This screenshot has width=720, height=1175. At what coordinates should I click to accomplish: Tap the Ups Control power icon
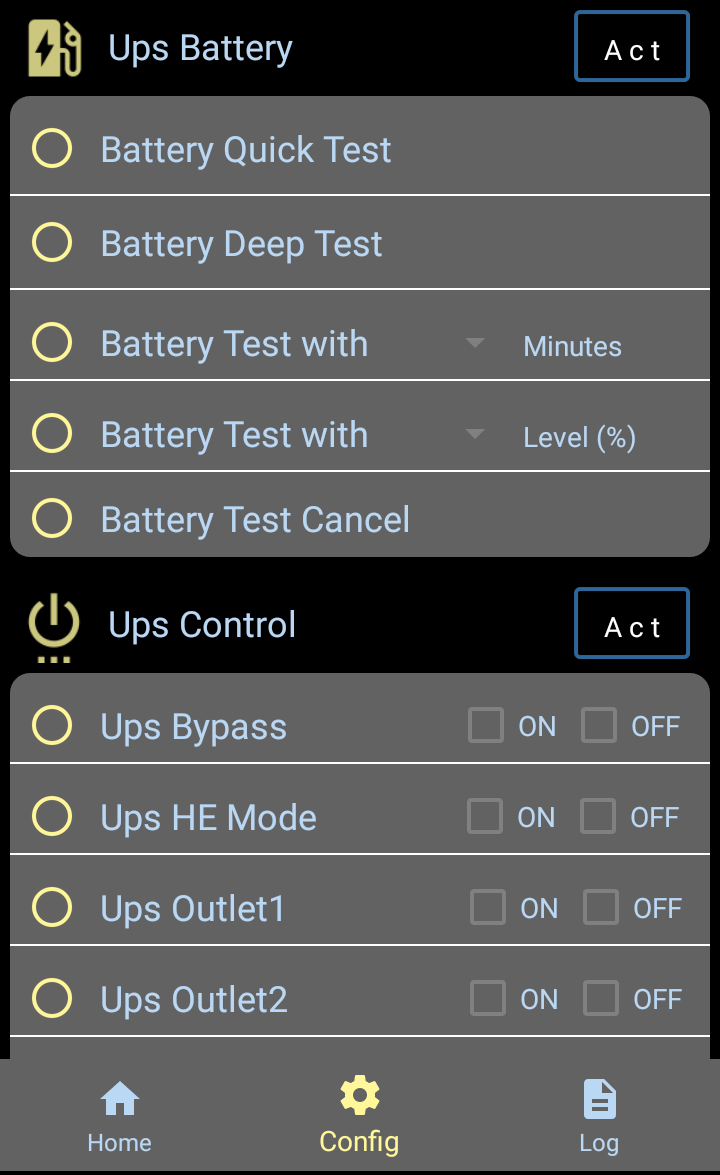point(54,626)
